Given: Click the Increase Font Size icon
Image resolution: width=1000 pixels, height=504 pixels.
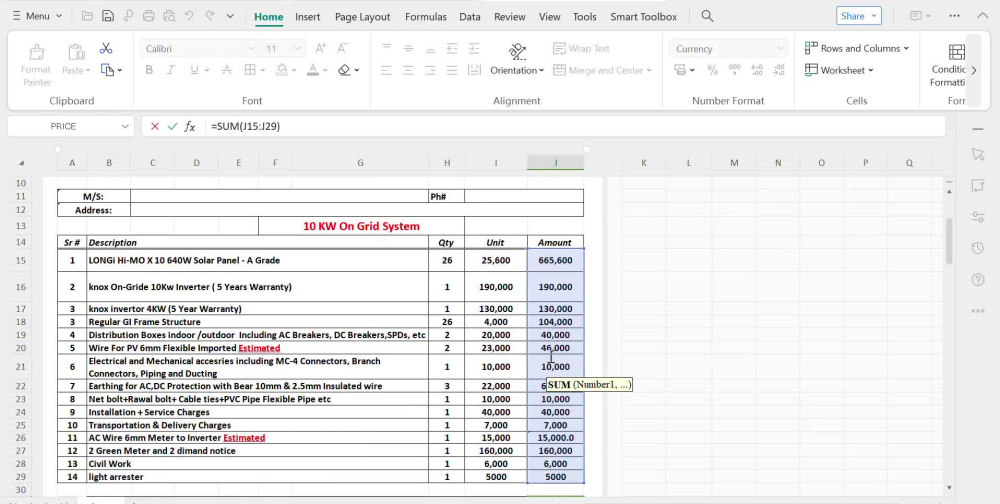Looking at the screenshot, I should pos(321,48).
